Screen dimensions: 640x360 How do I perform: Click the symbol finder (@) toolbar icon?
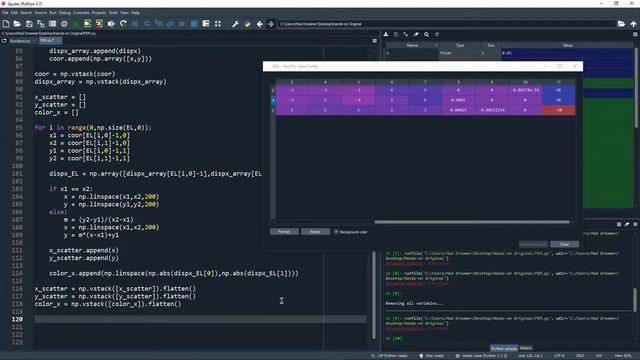click(x=64, y=24)
